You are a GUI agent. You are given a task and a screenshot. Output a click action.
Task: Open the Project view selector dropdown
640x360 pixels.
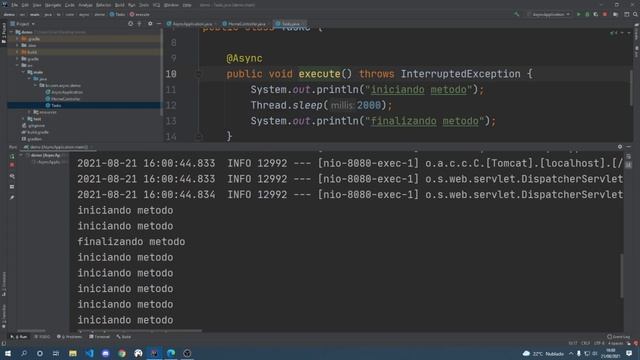23,24
